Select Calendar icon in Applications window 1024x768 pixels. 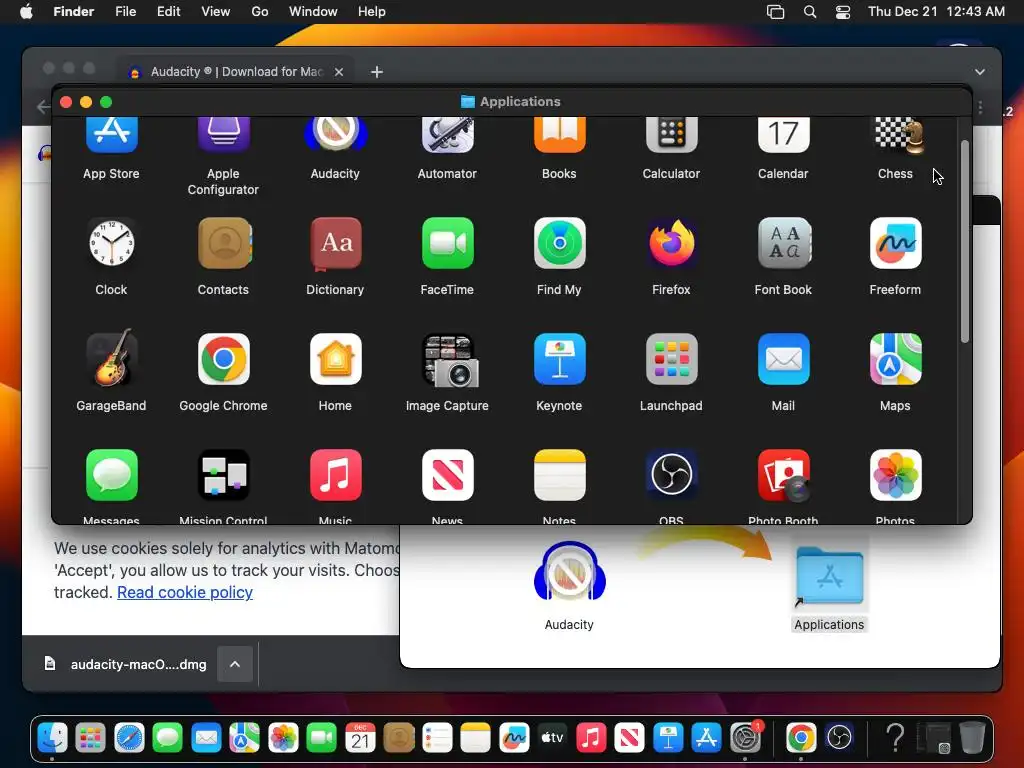pyautogui.click(x=783, y=136)
